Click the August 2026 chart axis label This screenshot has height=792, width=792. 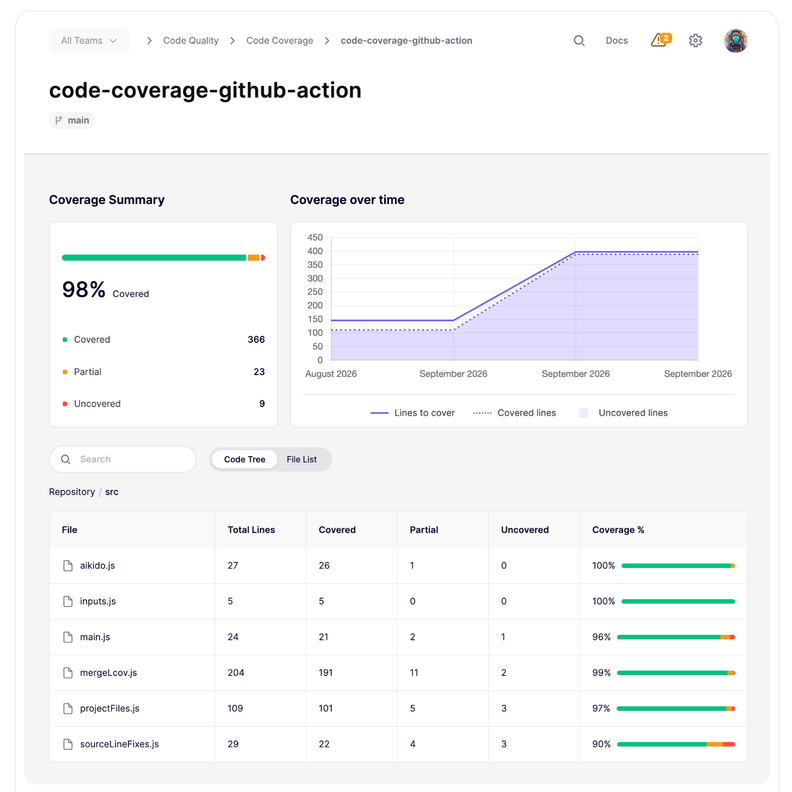click(331, 374)
